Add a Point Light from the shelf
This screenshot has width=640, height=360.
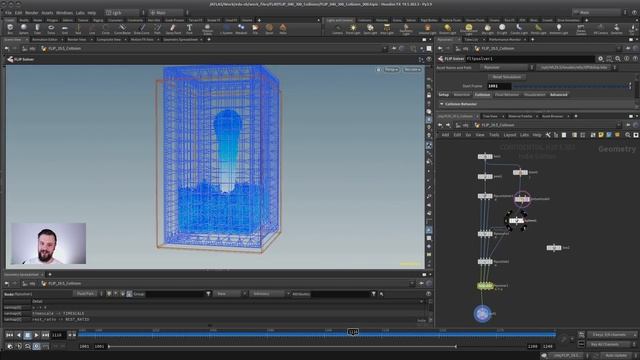[353, 29]
